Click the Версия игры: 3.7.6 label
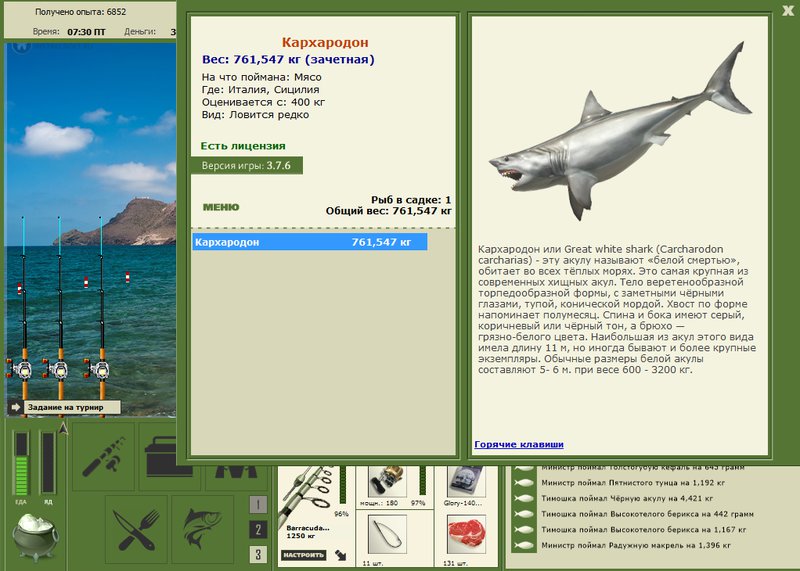The height and width of the screenshot is (571, 800). (x=246, y=166)
